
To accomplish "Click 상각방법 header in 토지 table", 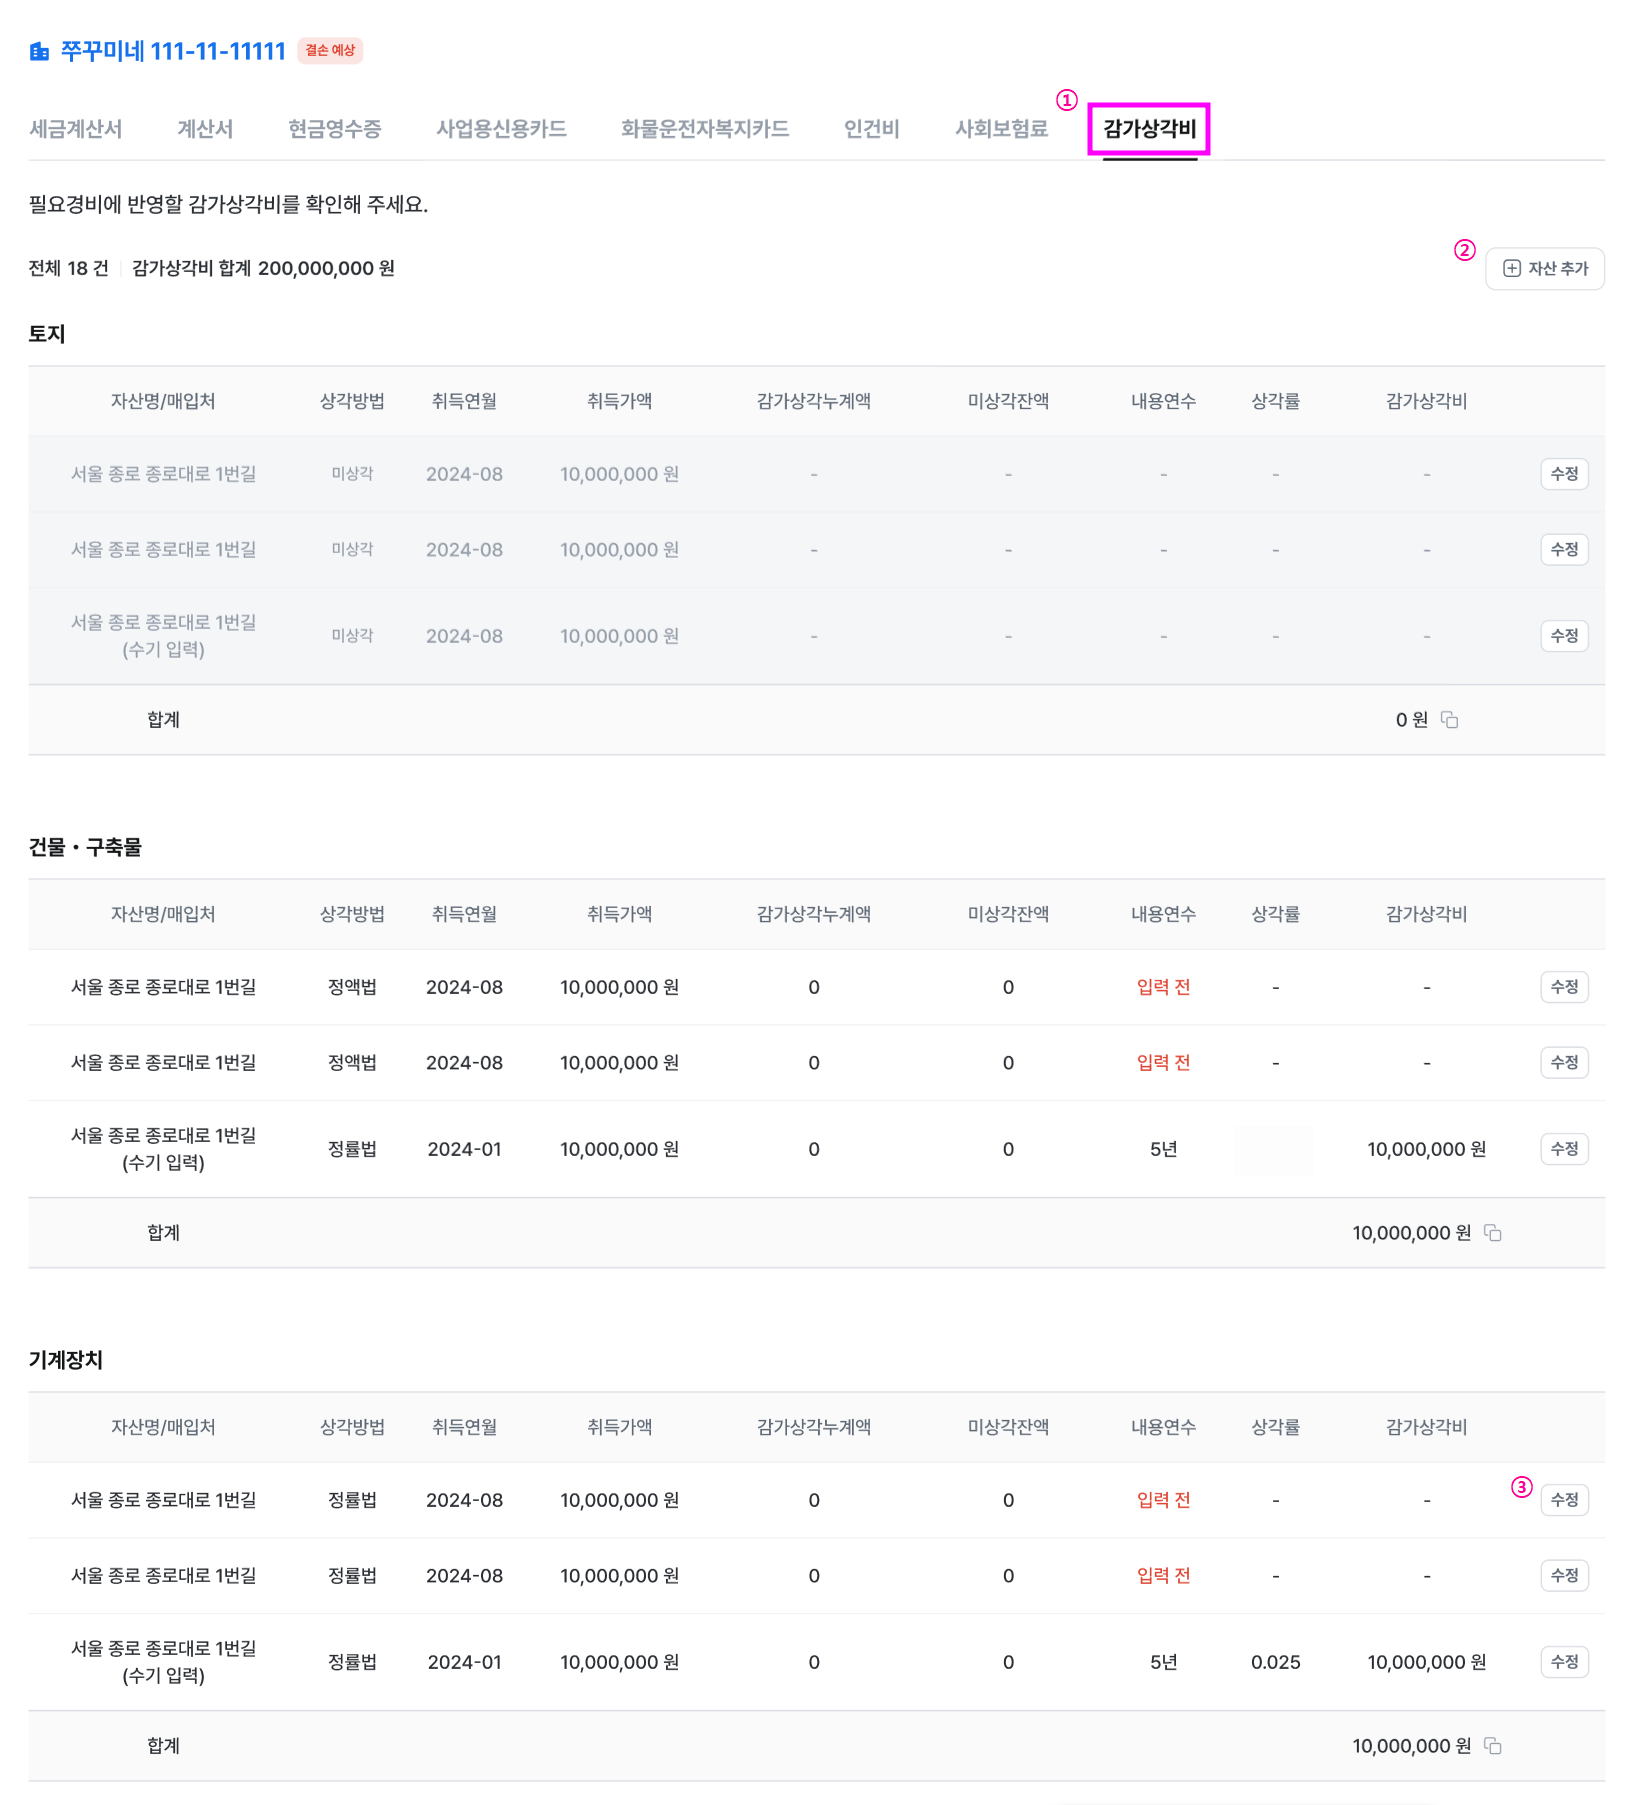I will click(x=352, y=401).
